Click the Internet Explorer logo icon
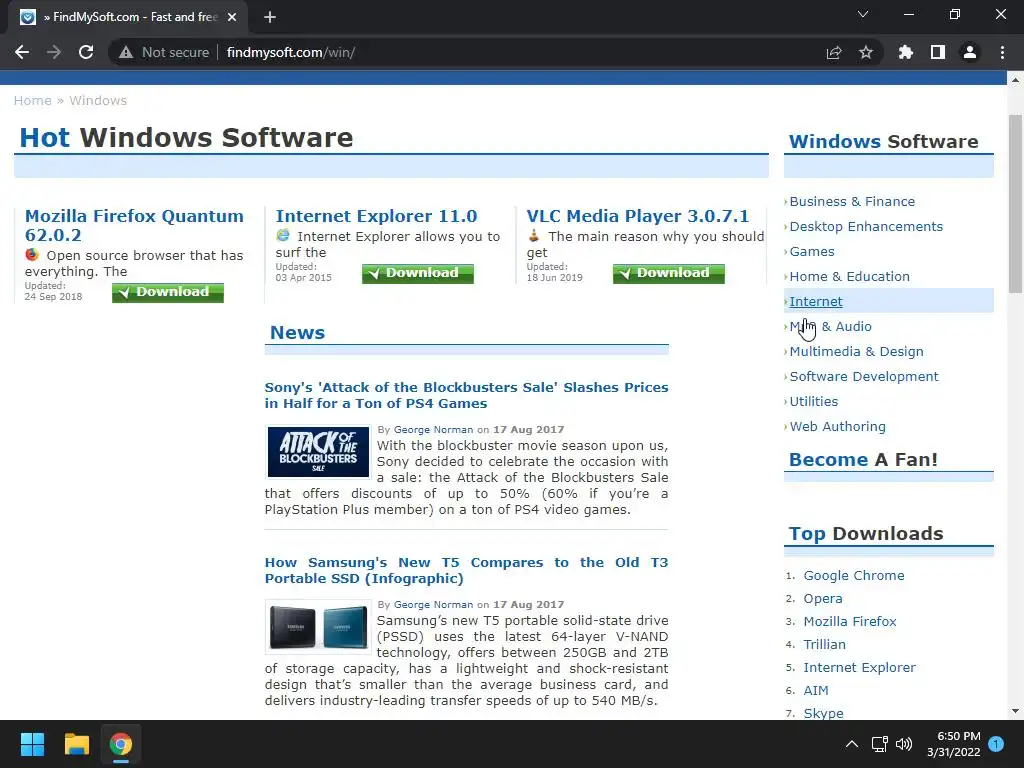Image resolution: width=1024 pixels, height=768 pixels. tap(283, 235)
